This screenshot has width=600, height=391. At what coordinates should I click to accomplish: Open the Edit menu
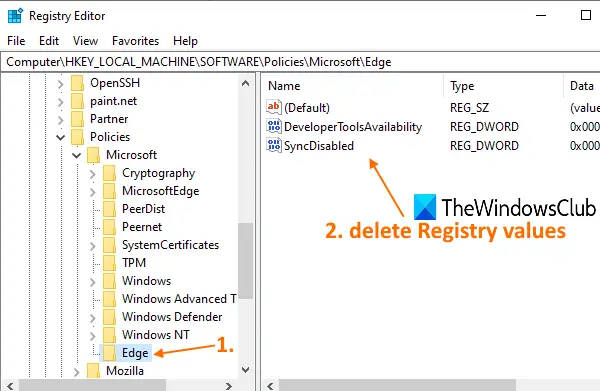49,41
